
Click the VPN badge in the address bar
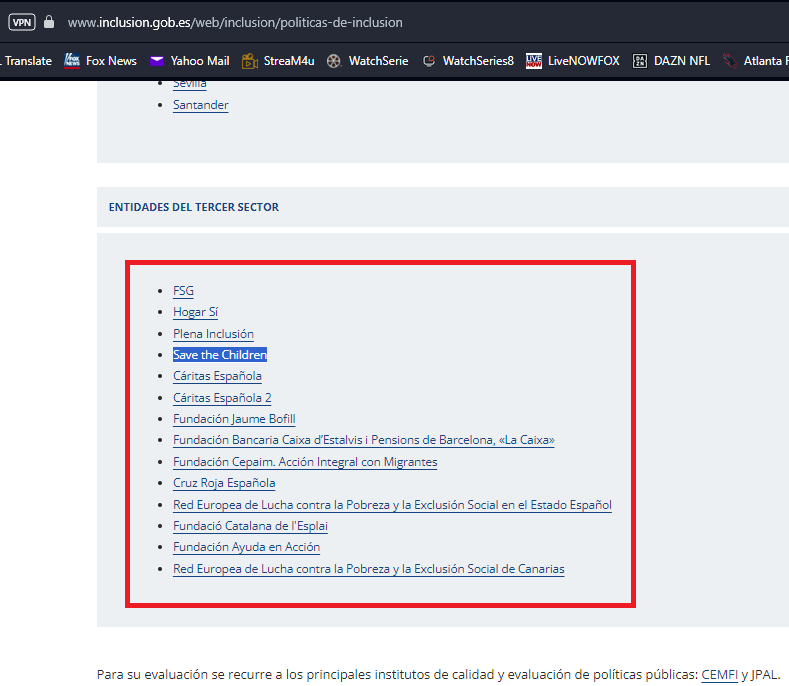click(22, 22)
